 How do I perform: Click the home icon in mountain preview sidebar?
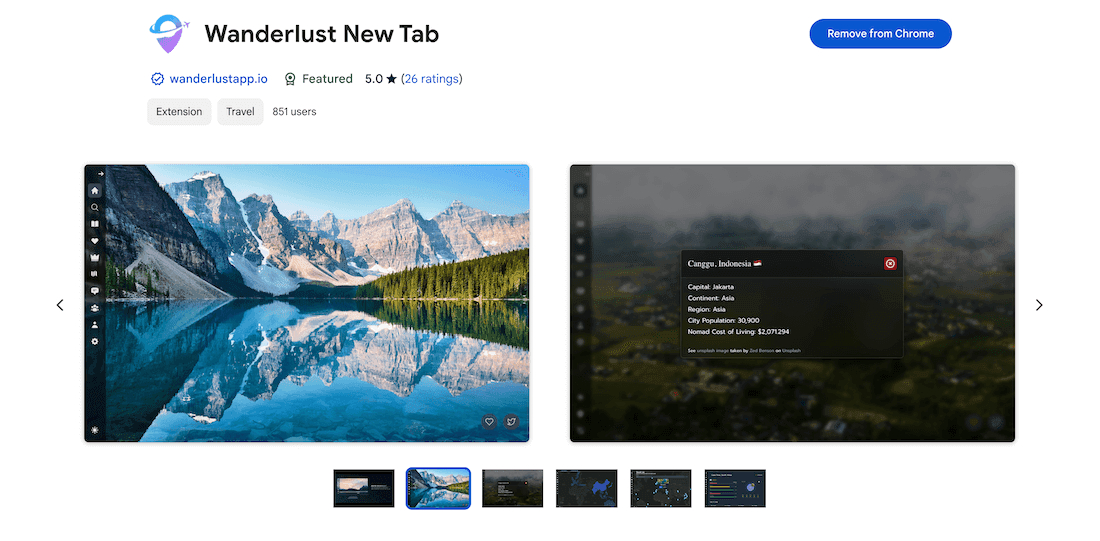tap(95, 190)
